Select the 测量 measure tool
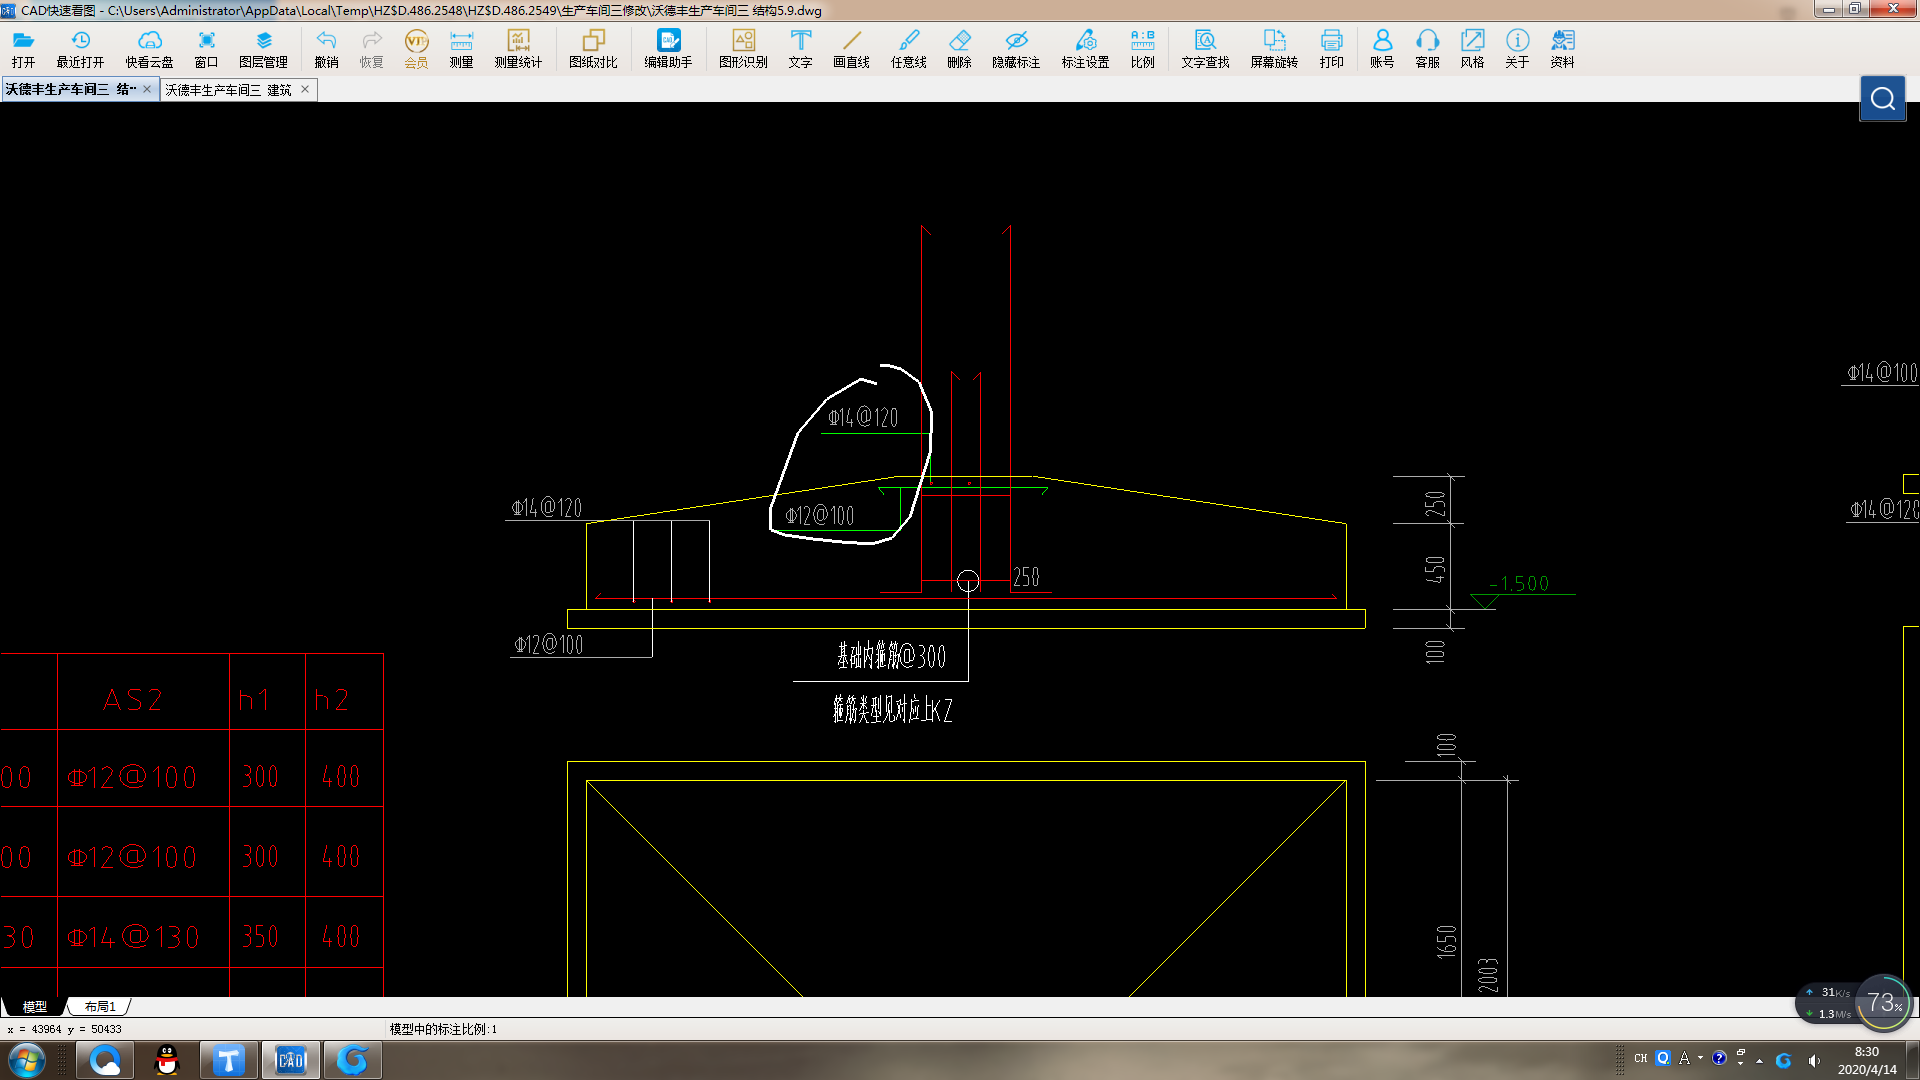The height and width of the screenshot is (1080, 1920). (461, 48)
